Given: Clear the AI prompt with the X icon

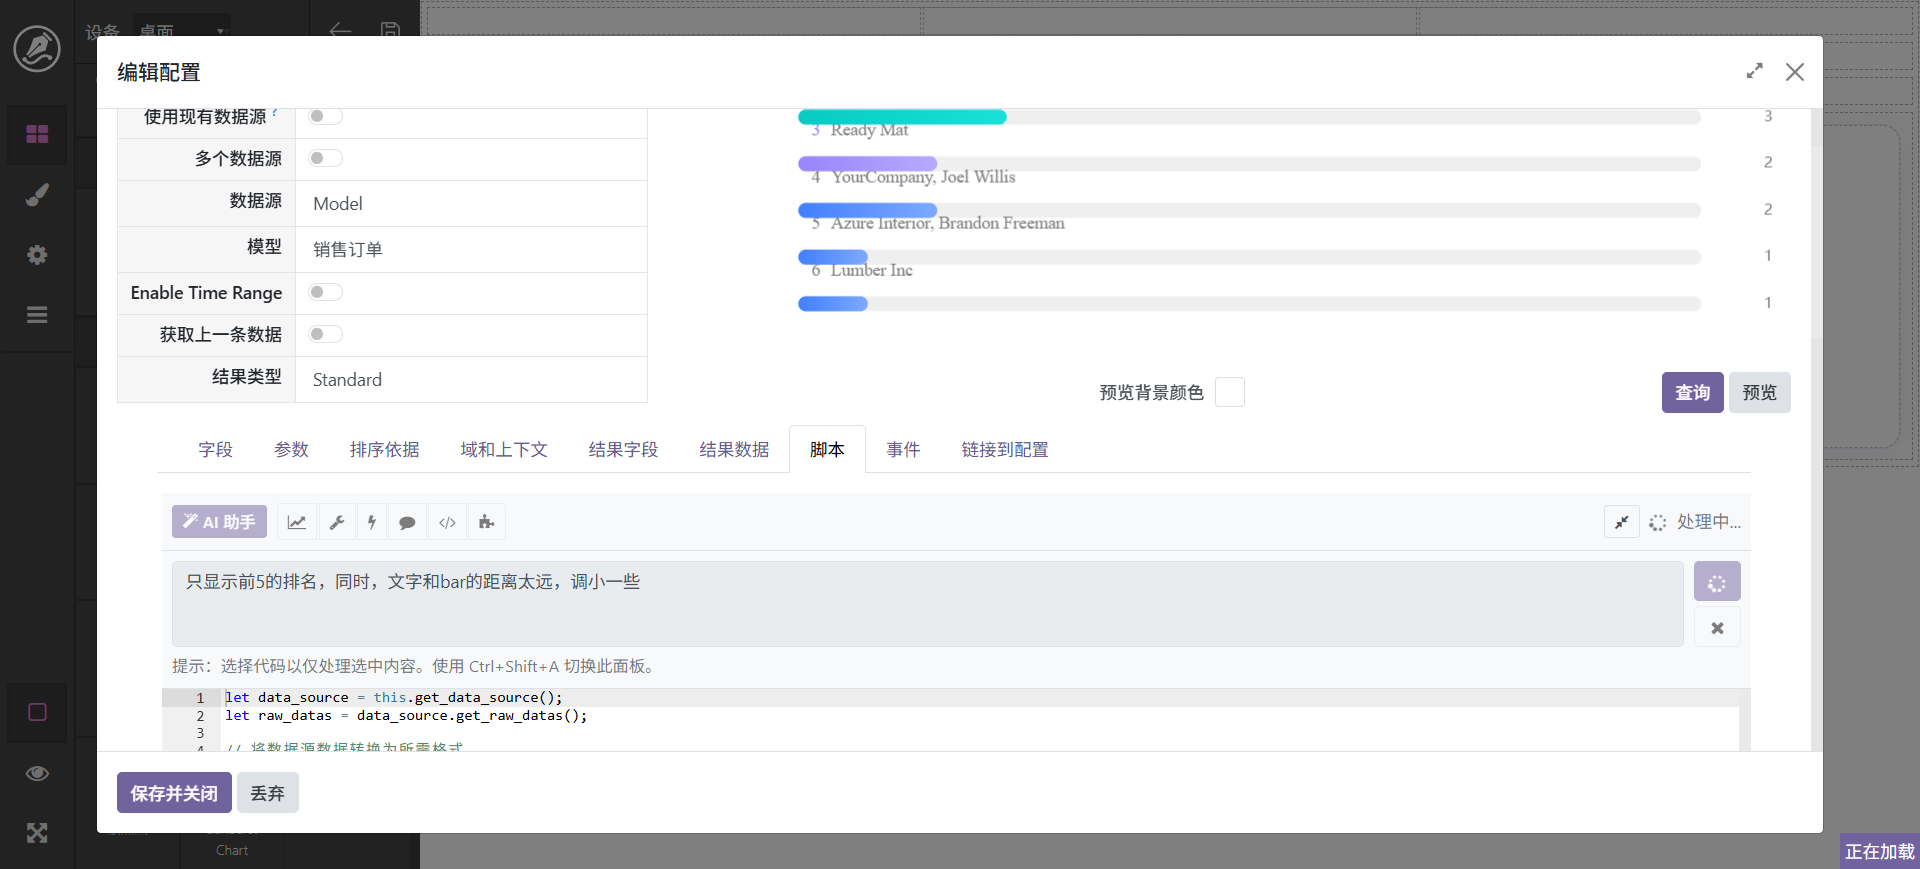Looking at the screenshot, I should click(x=1717, y=628).
